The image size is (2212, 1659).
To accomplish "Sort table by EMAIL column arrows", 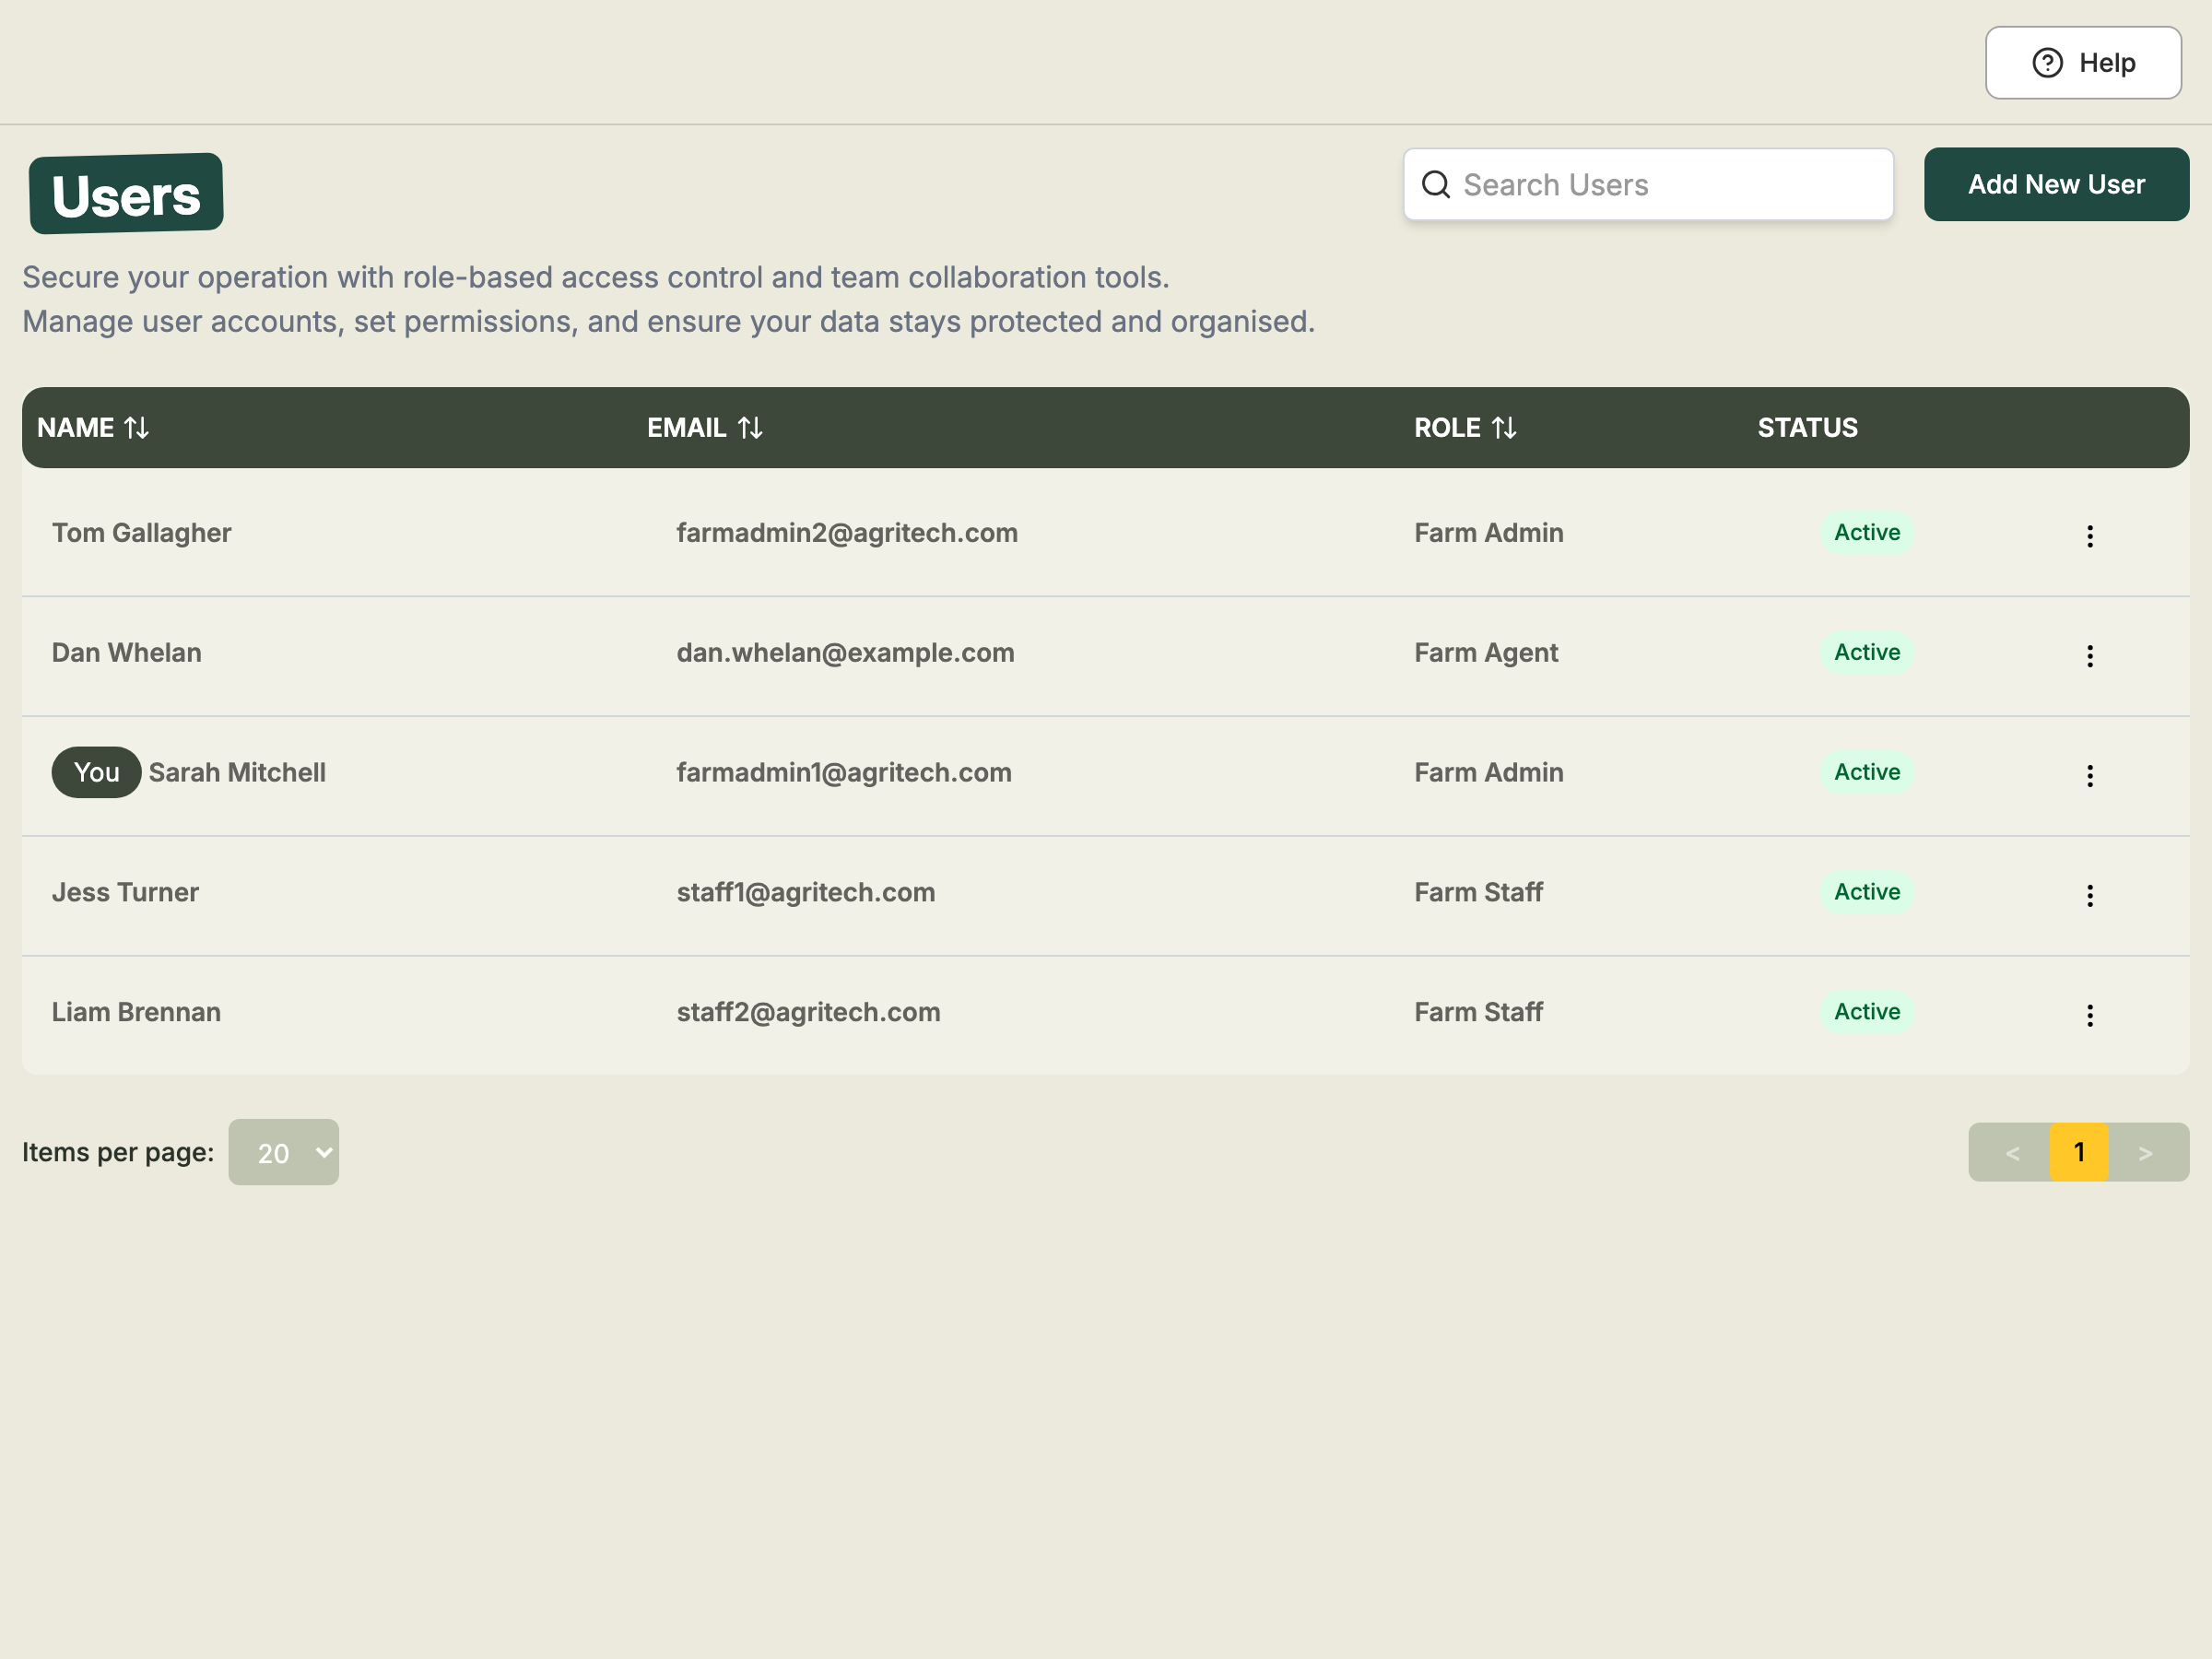I will (750, 428).
